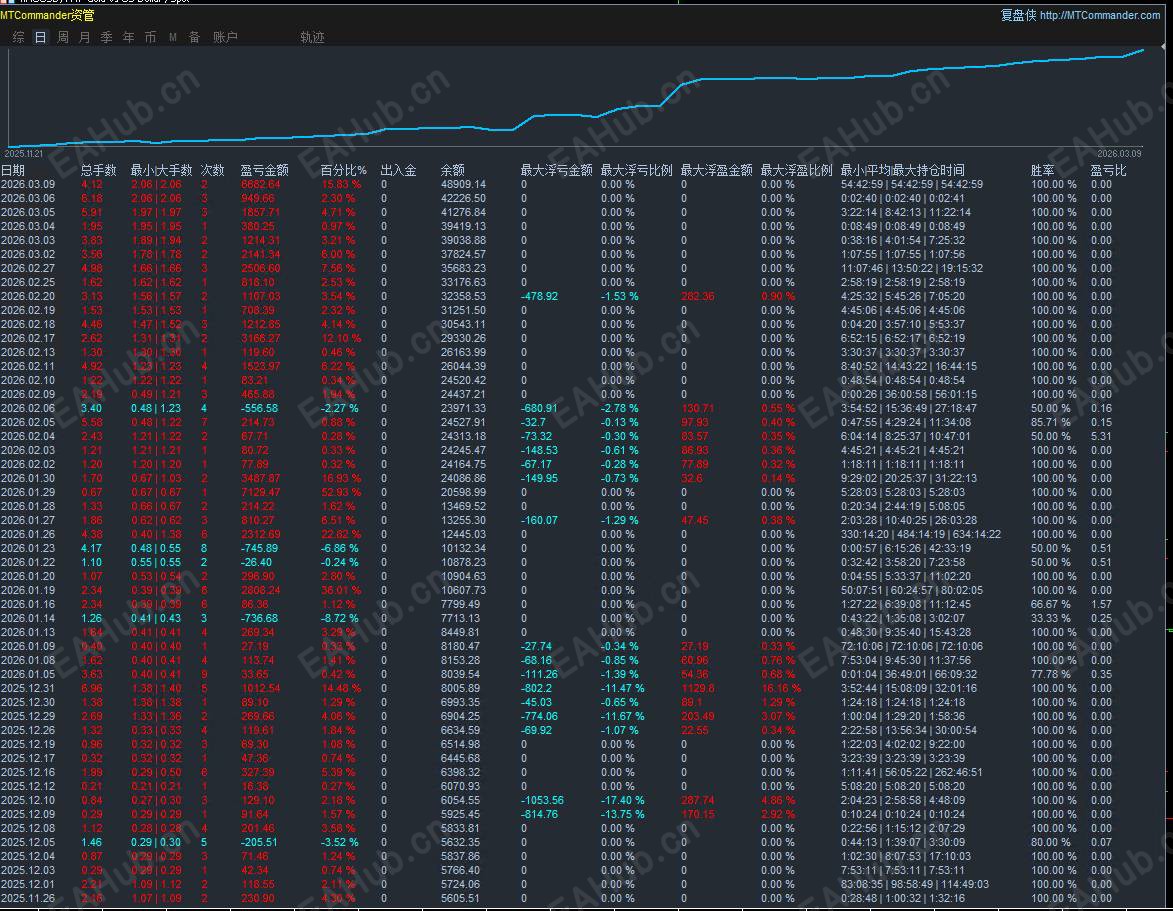Click floating loss value -680.91
Image resolution: width=1173 pixels, height=911 pixels.
[x=539, y=408]
